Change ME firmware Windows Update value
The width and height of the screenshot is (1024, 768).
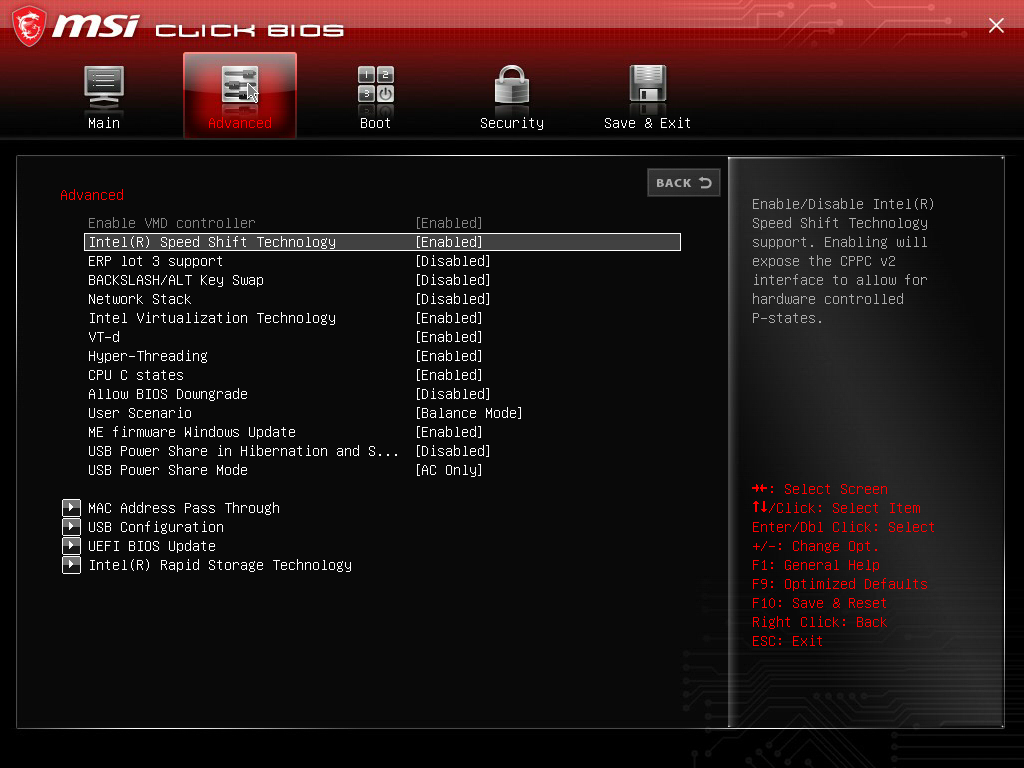[x=449, y=432]
